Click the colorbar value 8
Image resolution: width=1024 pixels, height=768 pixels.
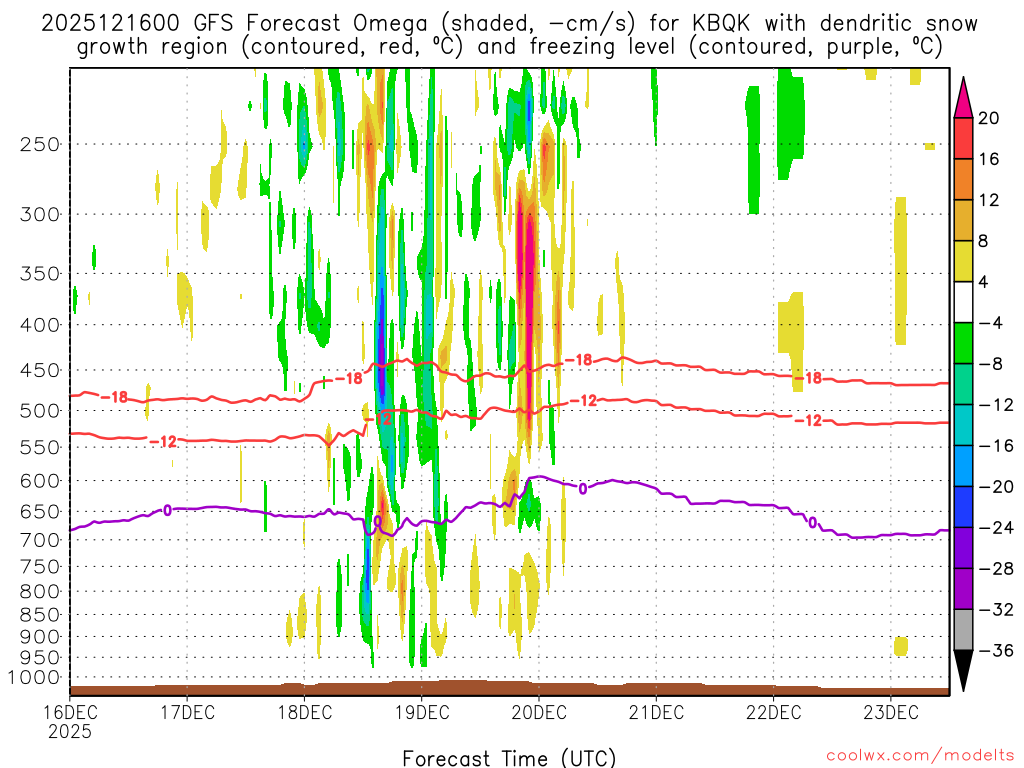pos(984,242)
